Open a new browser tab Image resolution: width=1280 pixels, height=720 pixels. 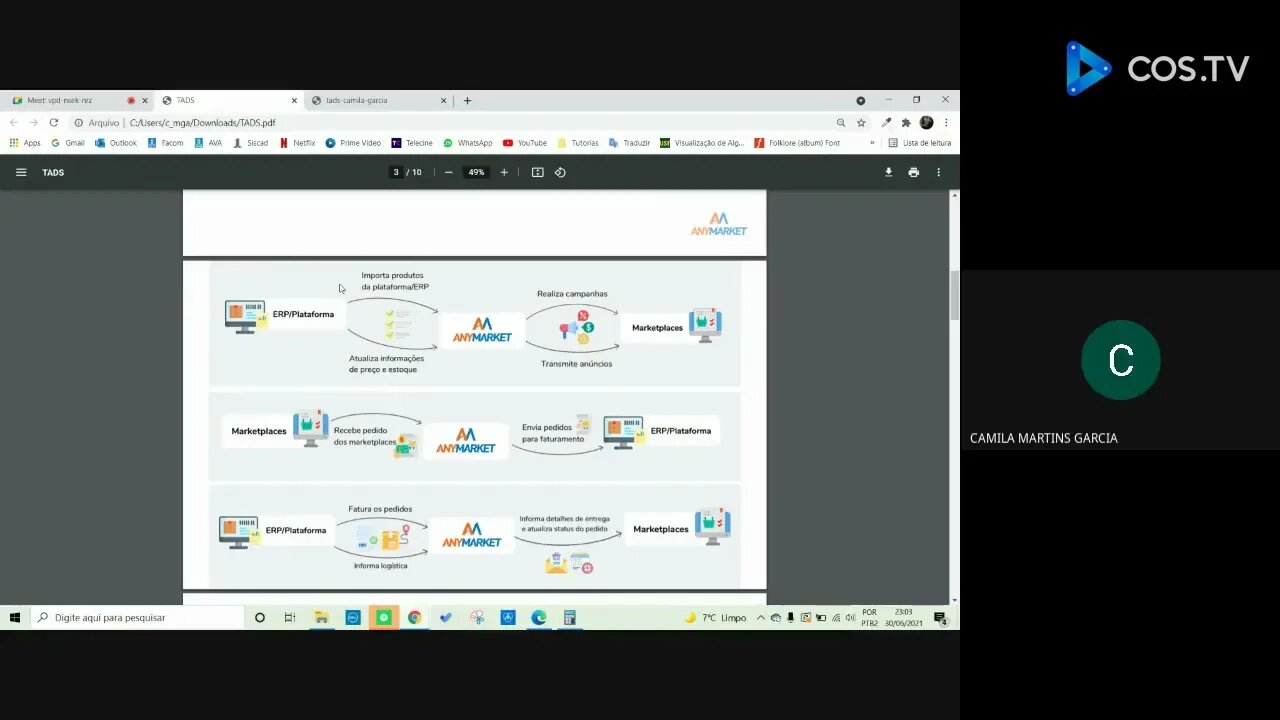[467, 100]
